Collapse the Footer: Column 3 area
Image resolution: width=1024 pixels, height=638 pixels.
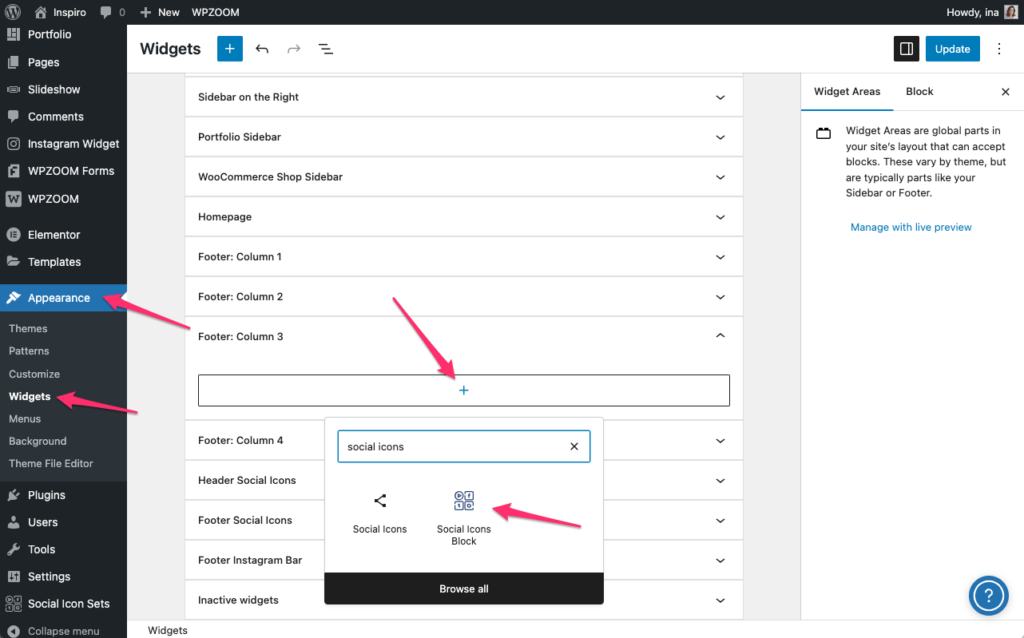(720, 337)
